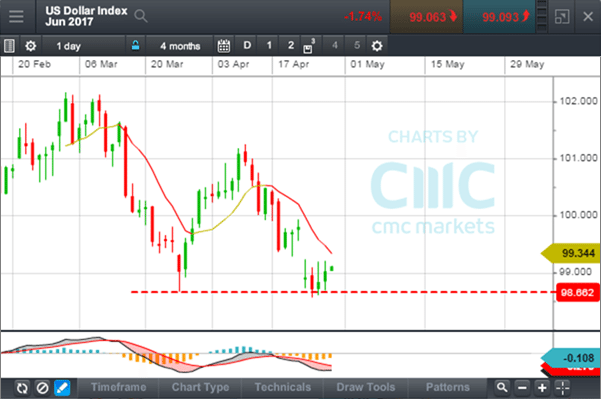The width and height of the screenshot is (601, 399).
Task: Toggle the blue pencil drawing mode
Action: click(x=62, y=388)
